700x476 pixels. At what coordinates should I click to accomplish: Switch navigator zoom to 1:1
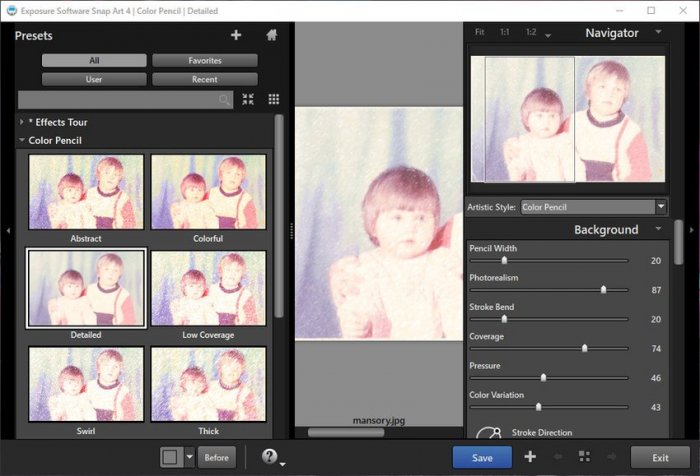click(505, 33)
